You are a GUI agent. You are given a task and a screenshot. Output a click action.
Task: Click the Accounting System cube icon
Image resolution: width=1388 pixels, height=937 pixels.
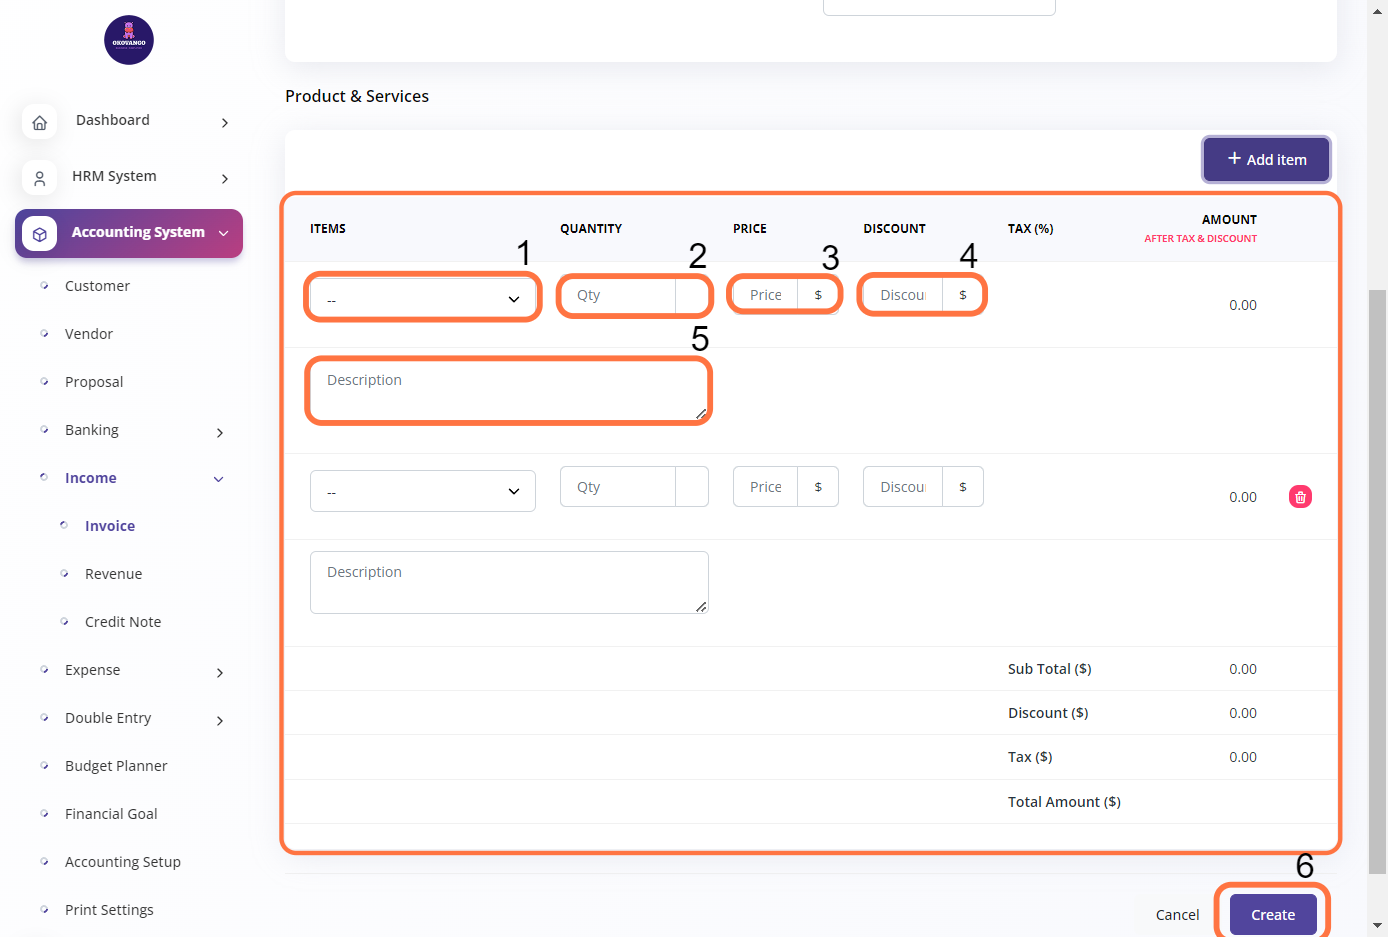coord(39,234)
